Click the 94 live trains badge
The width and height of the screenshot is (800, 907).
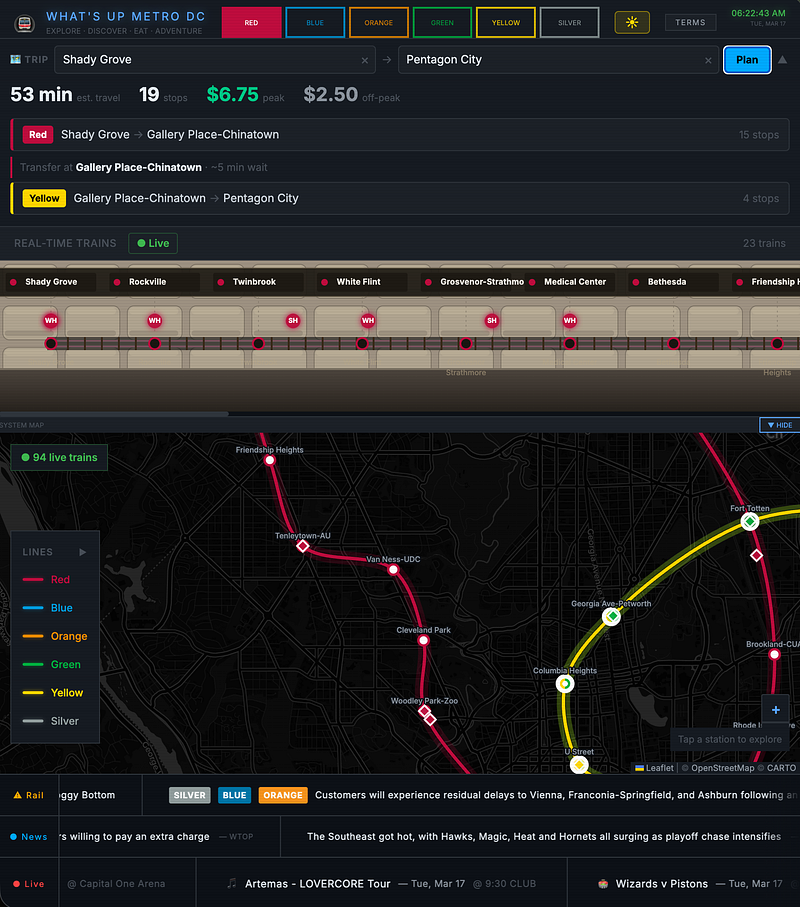pyautogui.click(x=59, y=458)
